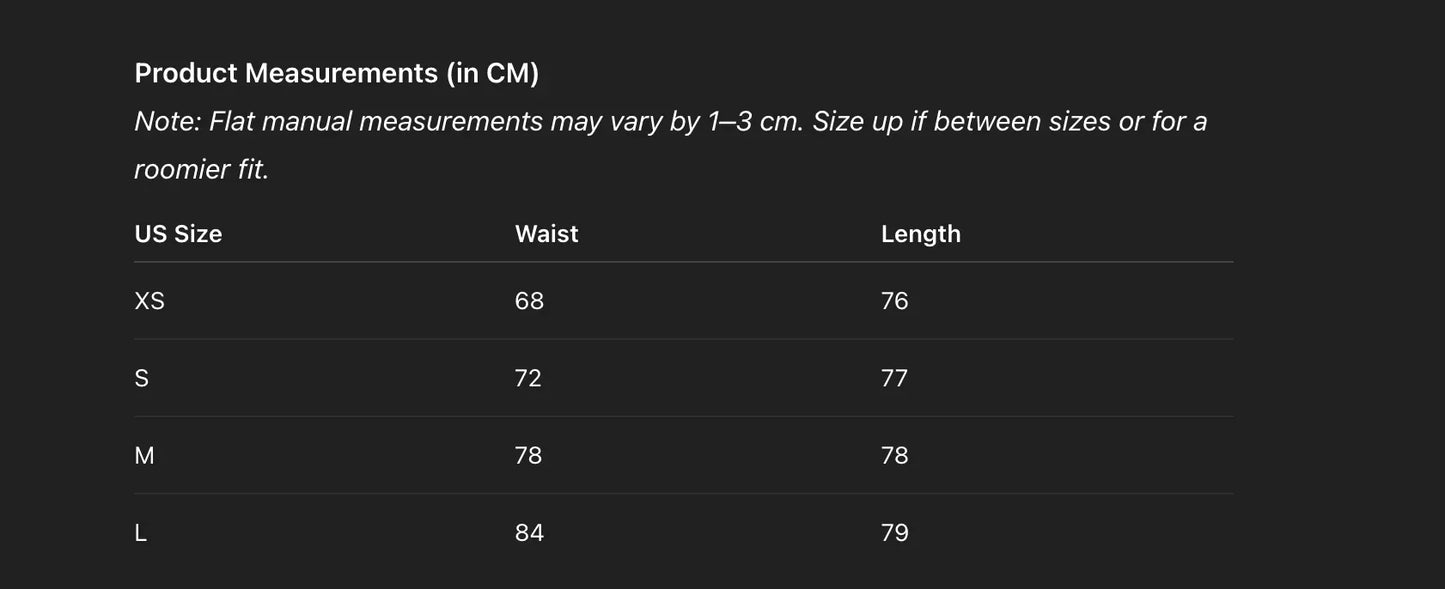This screenshot has width=1445, height=589.
Task: Click the XS waist value 68
Action: (529, 301)
